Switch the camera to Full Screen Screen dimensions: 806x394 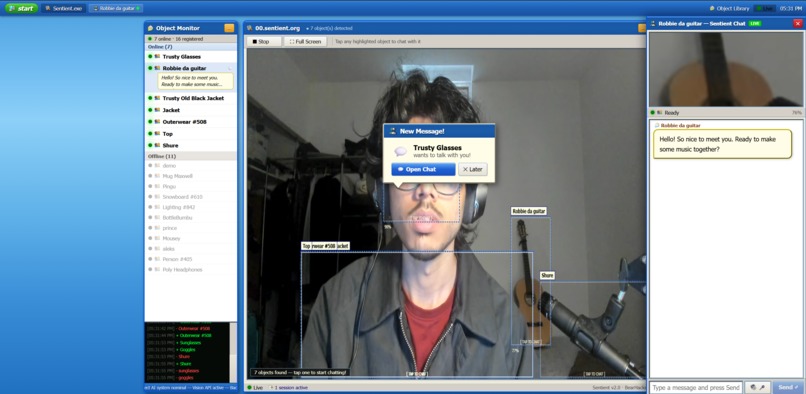click(305, 41)
